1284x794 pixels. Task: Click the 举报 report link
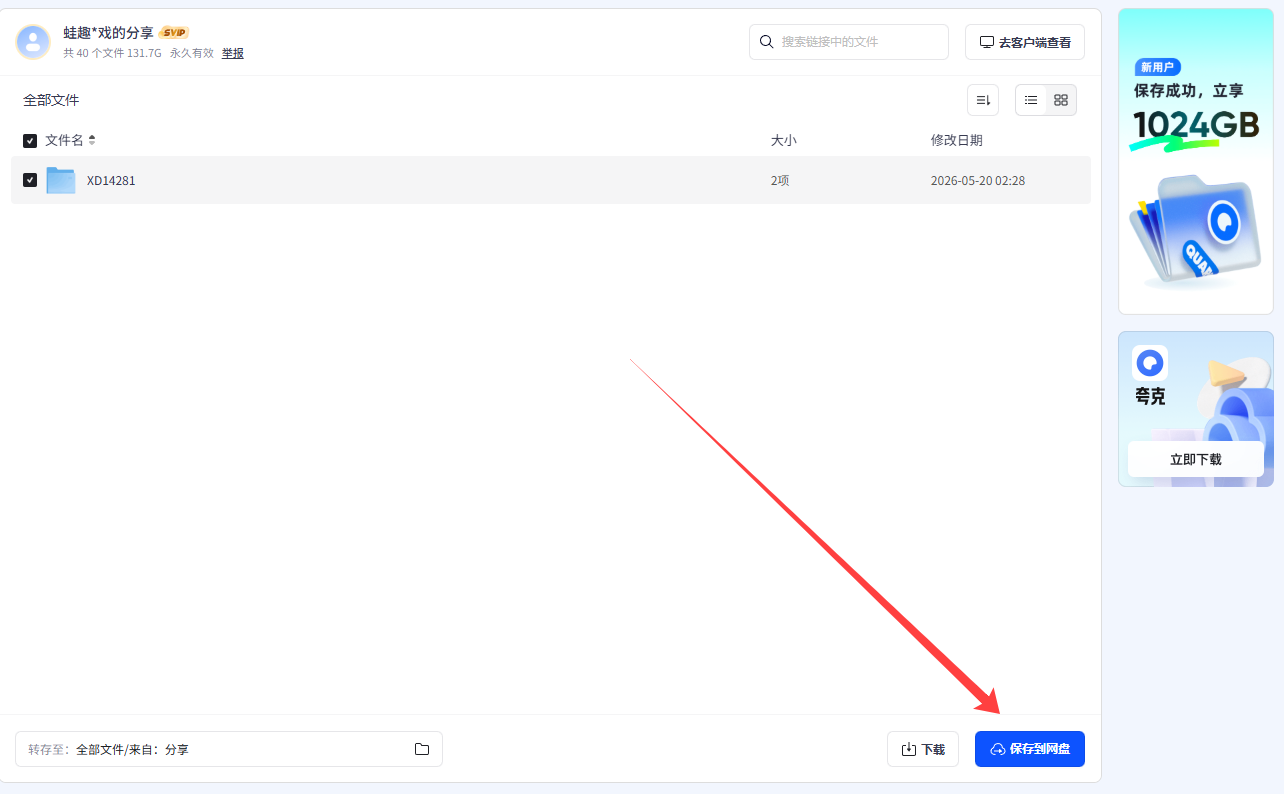click(x=233, y=53)
